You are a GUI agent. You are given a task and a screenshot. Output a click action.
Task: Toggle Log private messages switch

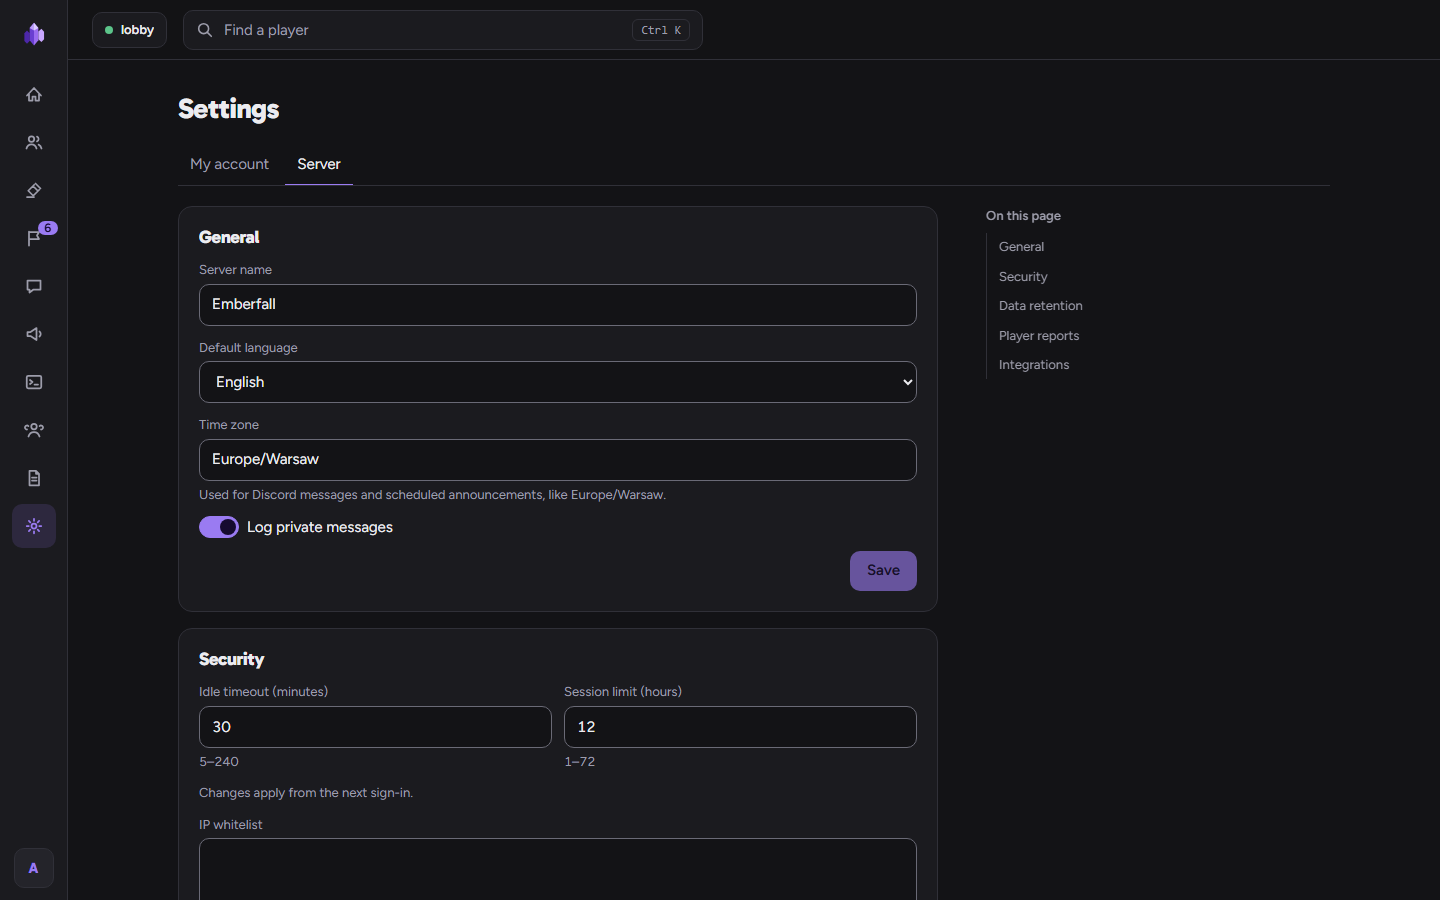219,527
